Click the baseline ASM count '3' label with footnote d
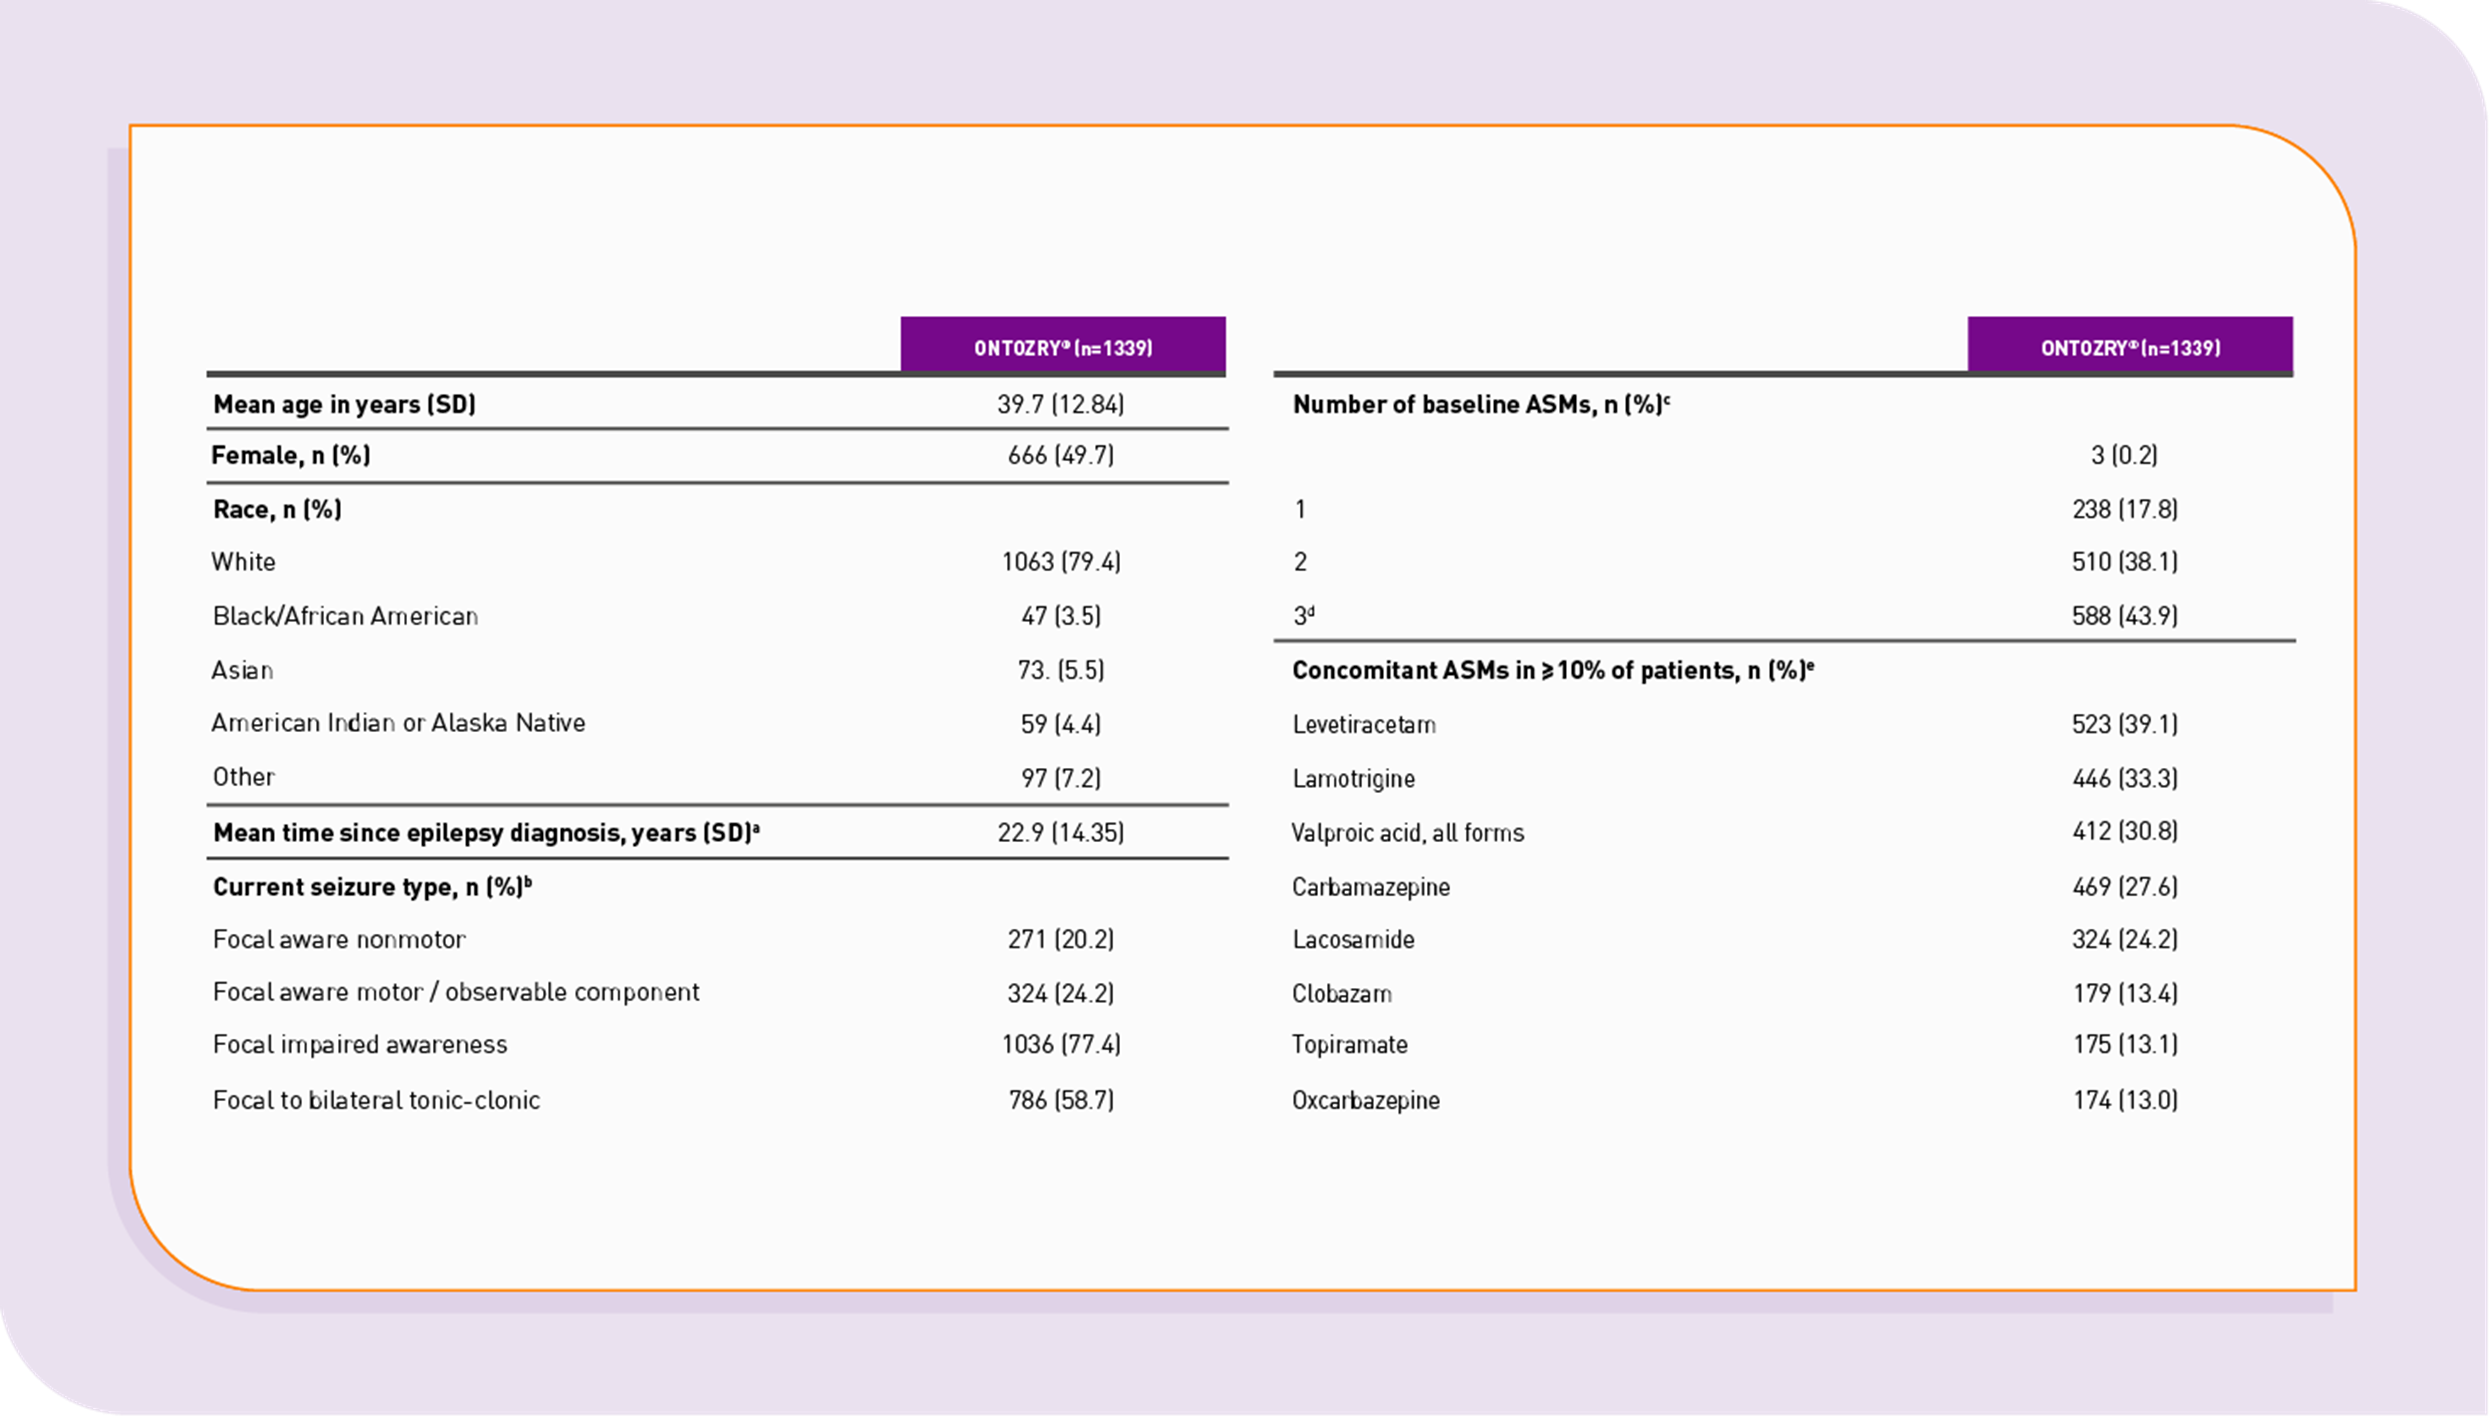2491x1417 pixels. (1303, 616)
